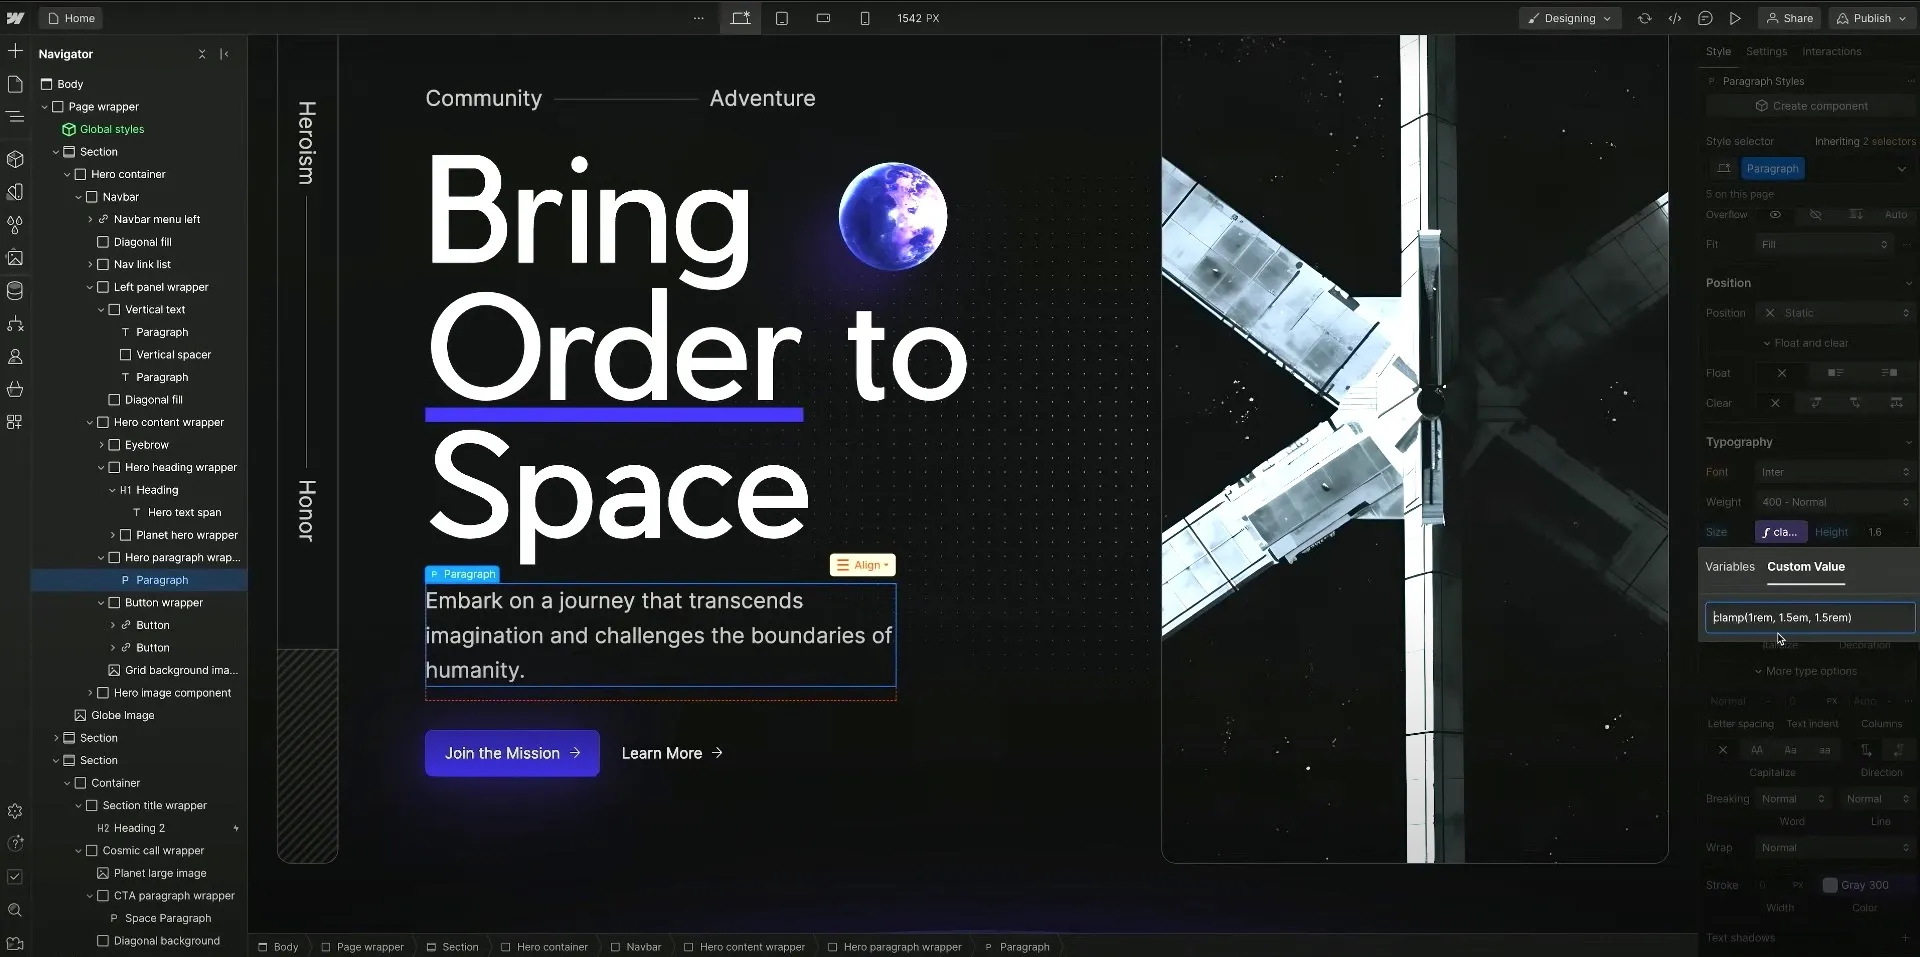Open the Font Inter dropdown
The width and height of the screenshot is (1920, 957).
(1836, 472)
